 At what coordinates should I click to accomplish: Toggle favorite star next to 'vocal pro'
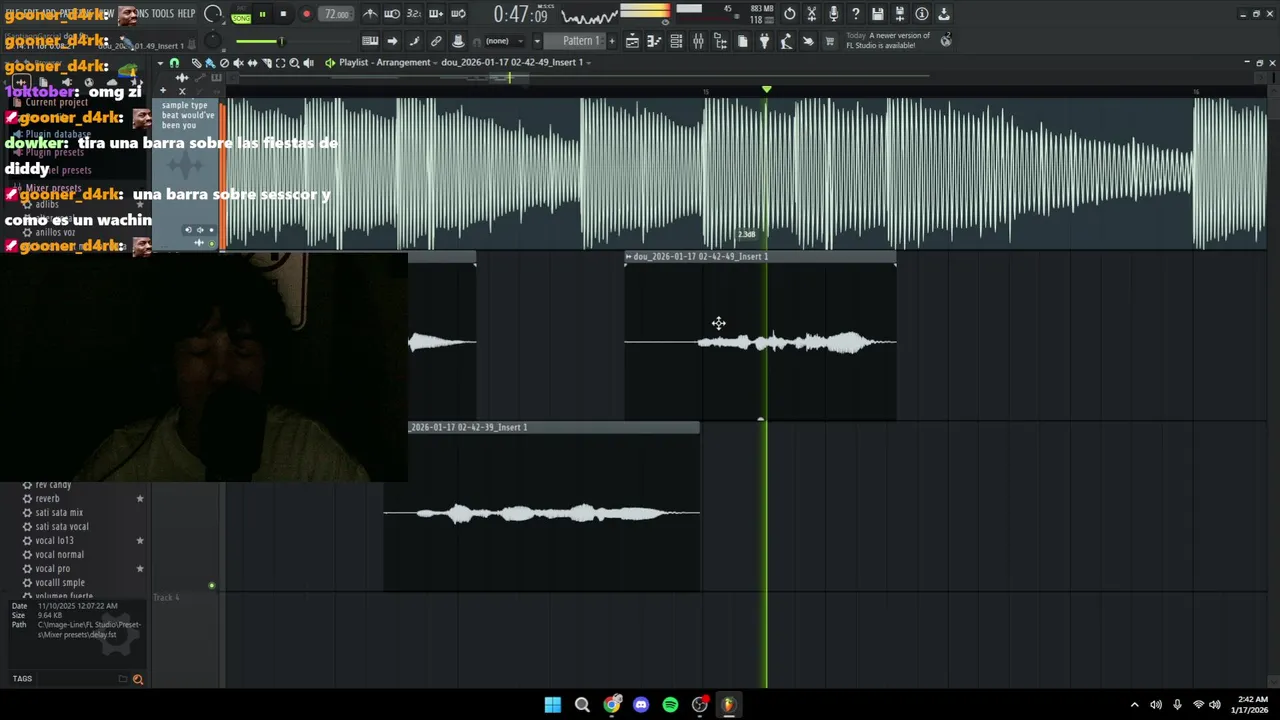tap(140, 568)
